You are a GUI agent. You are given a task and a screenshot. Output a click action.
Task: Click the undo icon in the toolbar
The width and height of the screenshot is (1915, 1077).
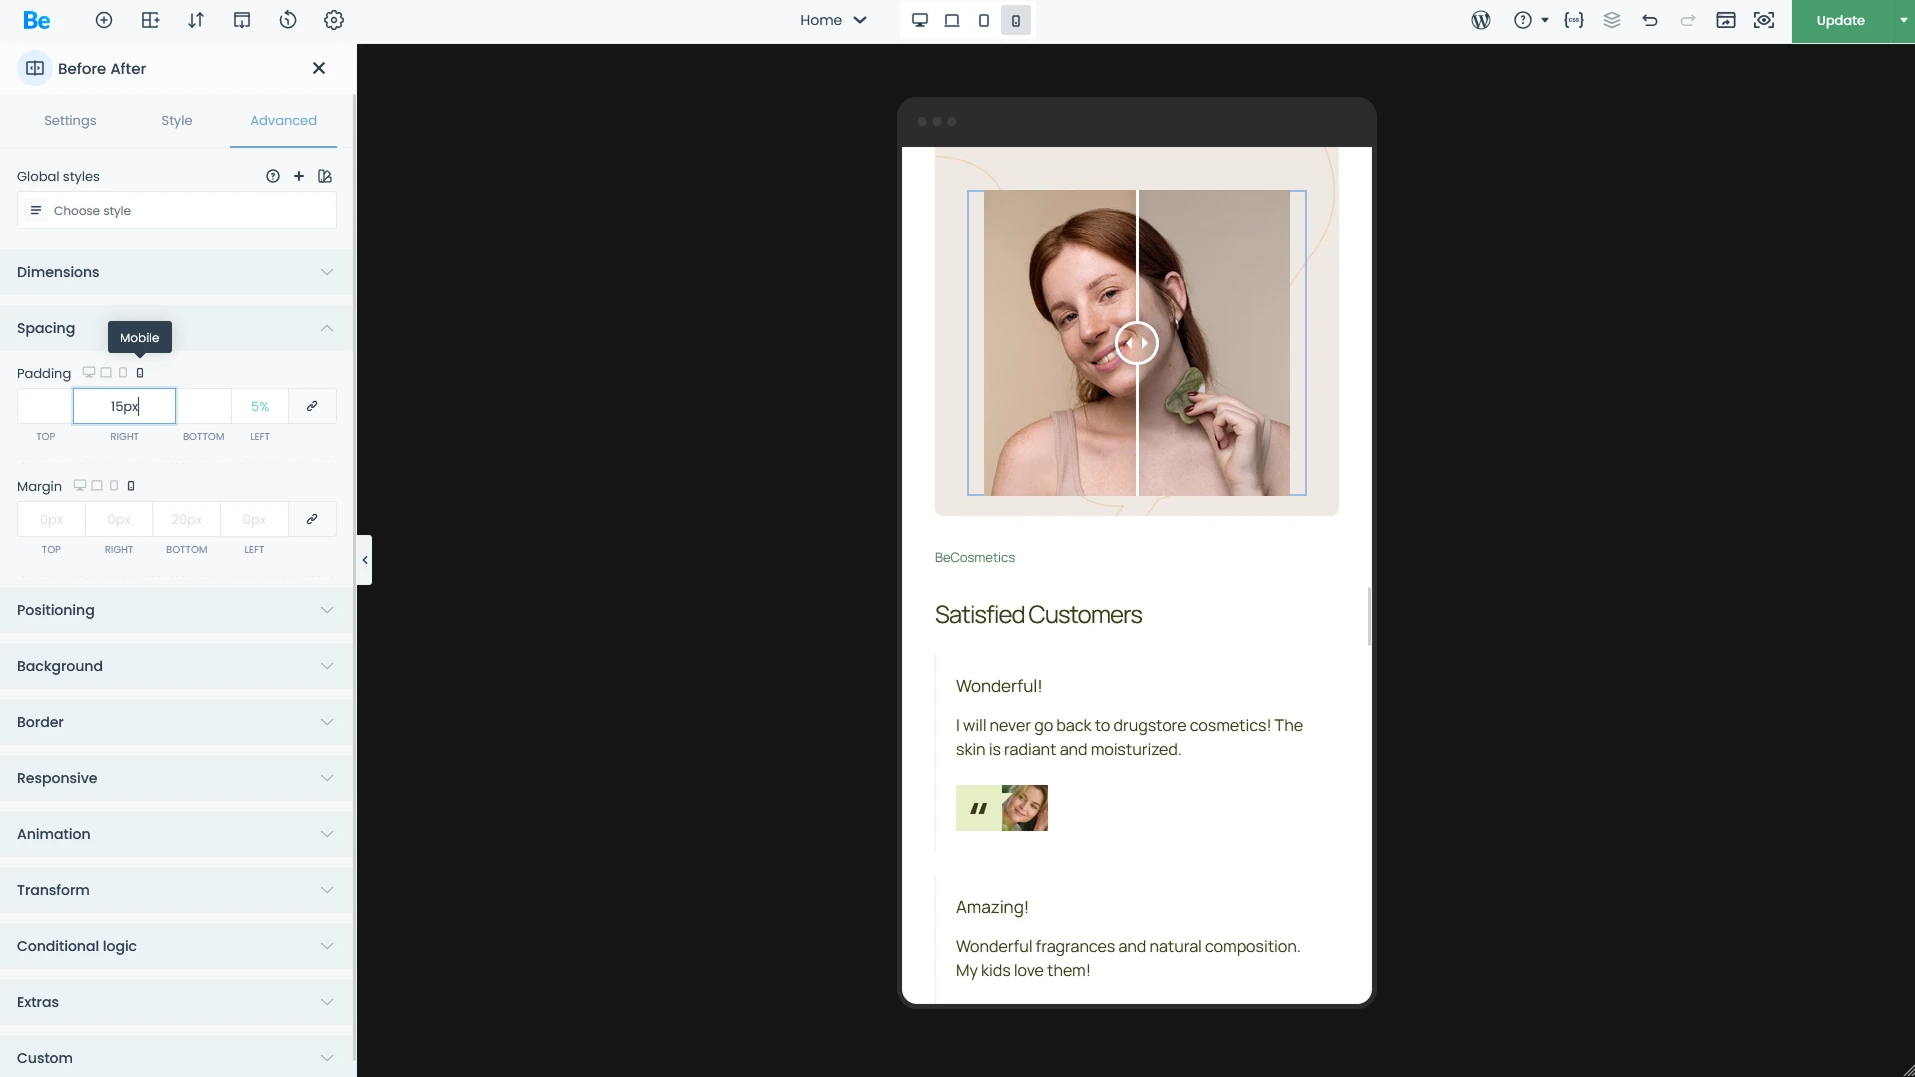(1650, 20)
